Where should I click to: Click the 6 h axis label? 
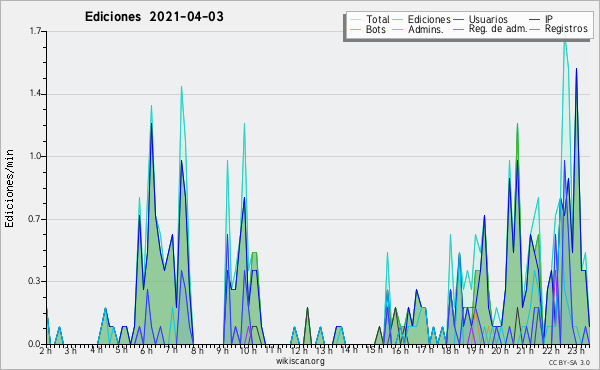tap(146, 350)
